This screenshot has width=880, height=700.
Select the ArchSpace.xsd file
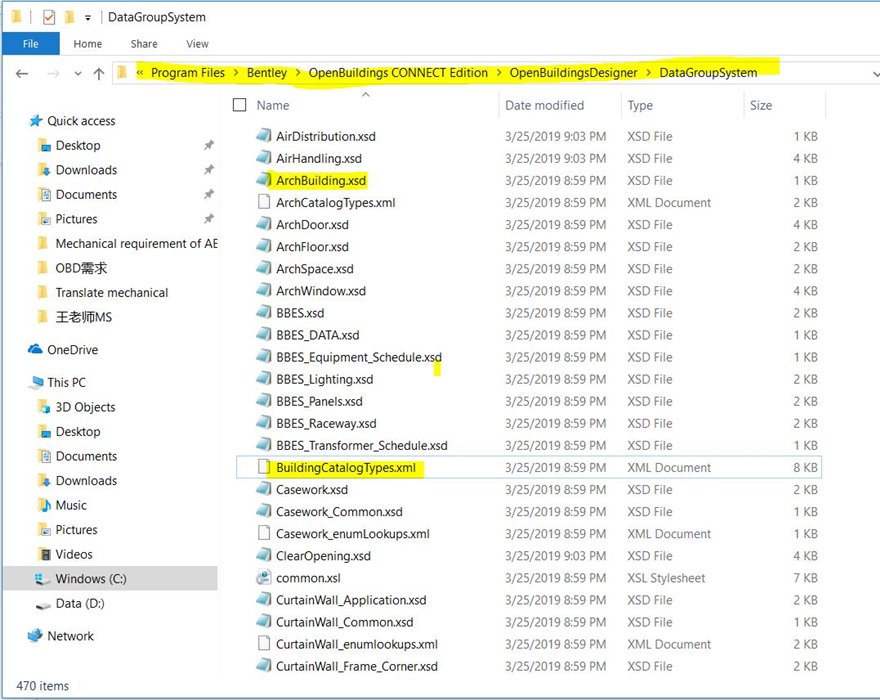[314, 269]
